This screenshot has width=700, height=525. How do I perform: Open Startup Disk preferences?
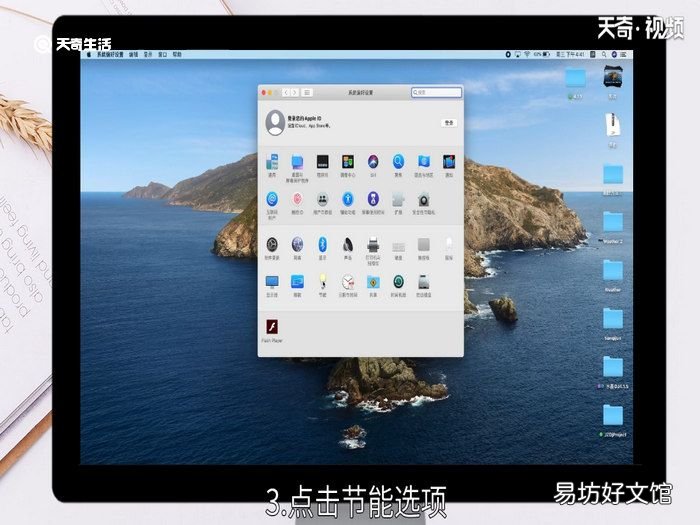coord(424,282)
